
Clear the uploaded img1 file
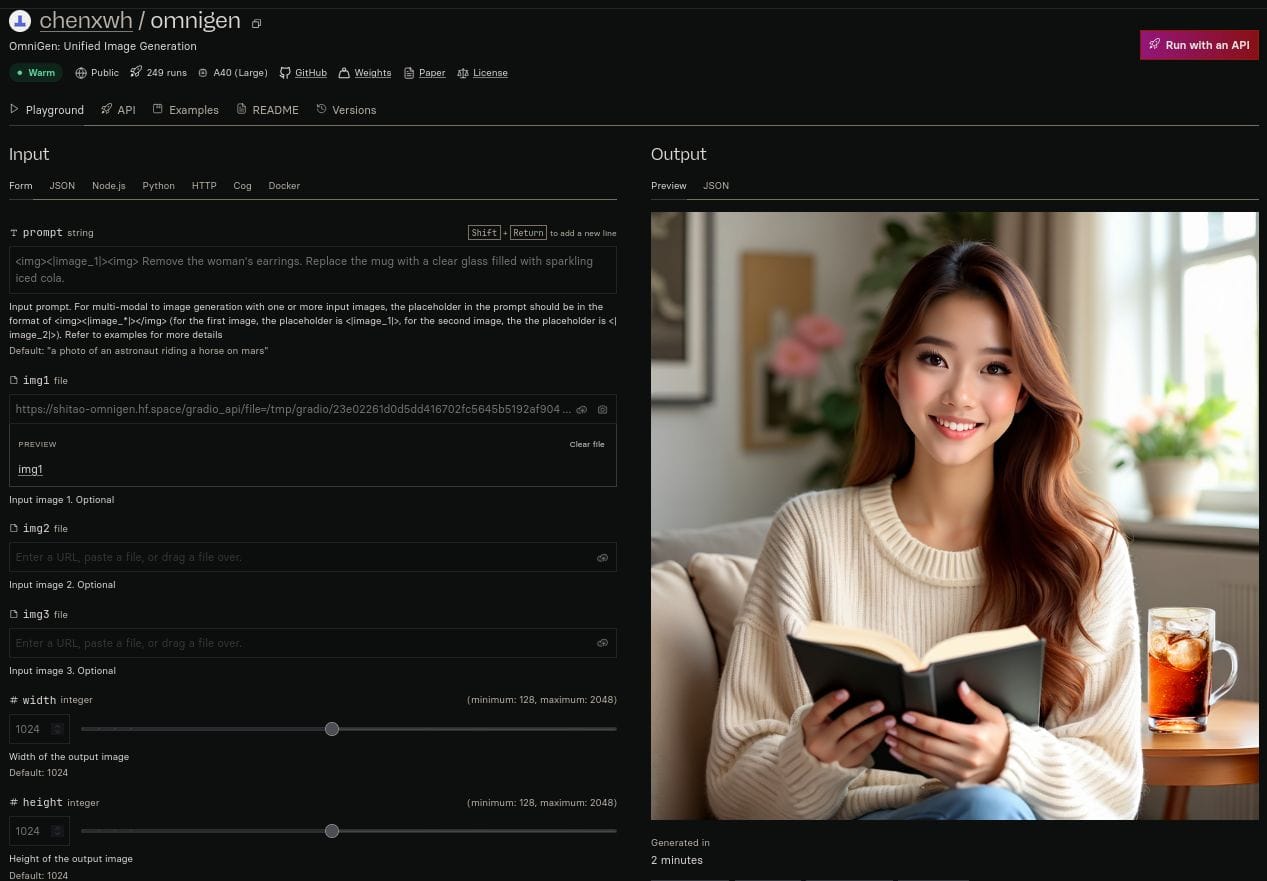point(586,444)
